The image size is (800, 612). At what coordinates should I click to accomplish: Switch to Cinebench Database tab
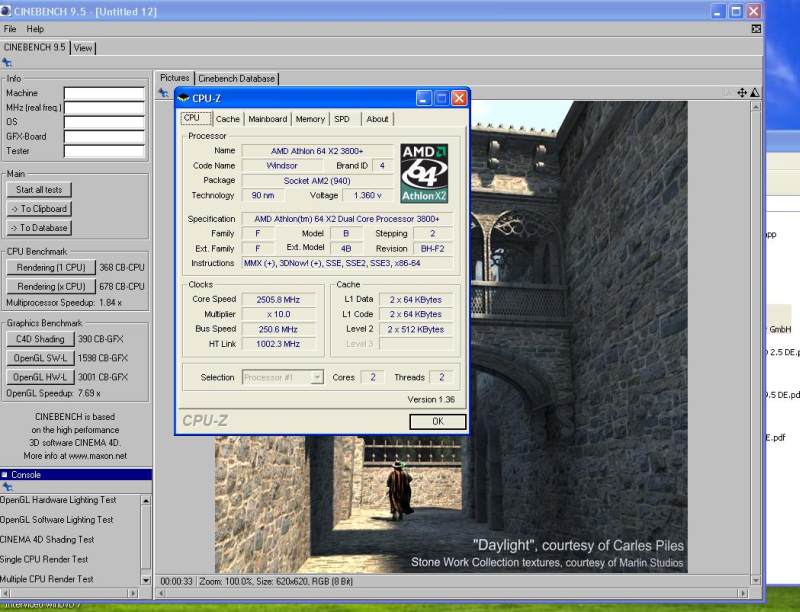click(236, 79)
